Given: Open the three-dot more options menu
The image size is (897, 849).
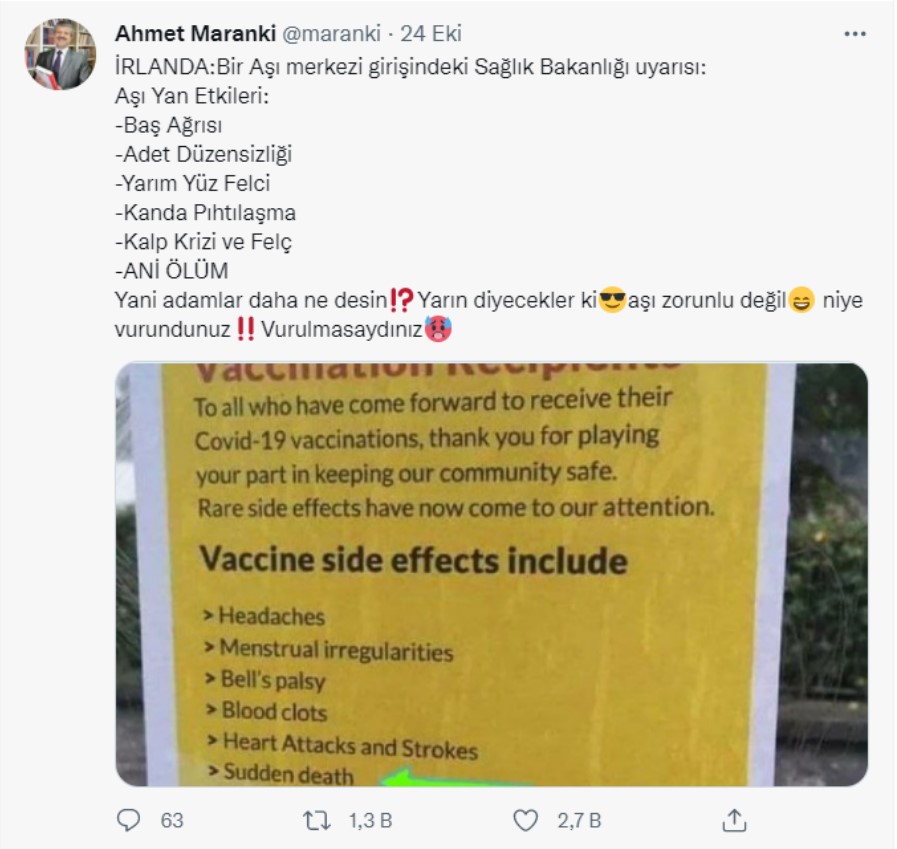Looking at the screenshot, I should (855, 34).
